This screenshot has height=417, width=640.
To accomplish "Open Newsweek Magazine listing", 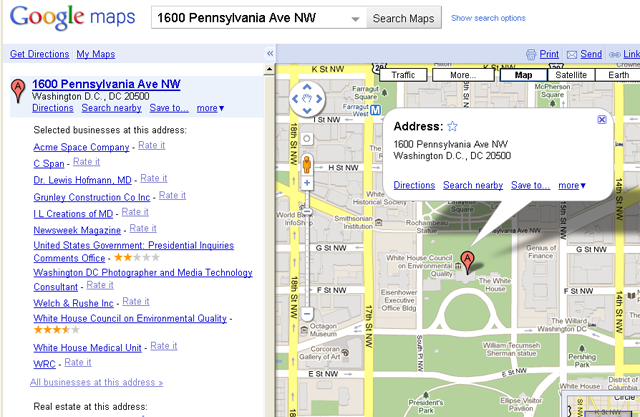I will [x=77, y=230].
